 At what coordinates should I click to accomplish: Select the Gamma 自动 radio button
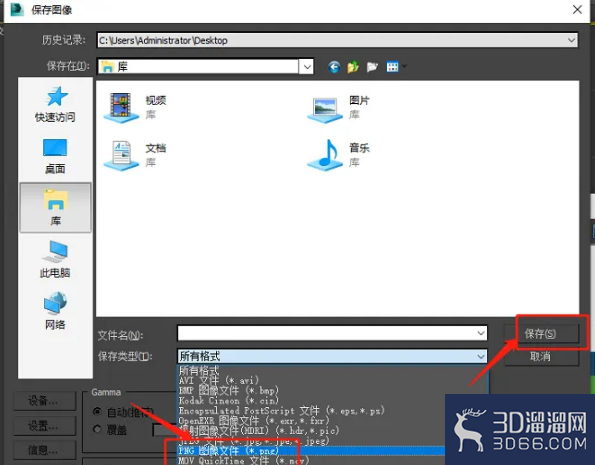(97, 411)
